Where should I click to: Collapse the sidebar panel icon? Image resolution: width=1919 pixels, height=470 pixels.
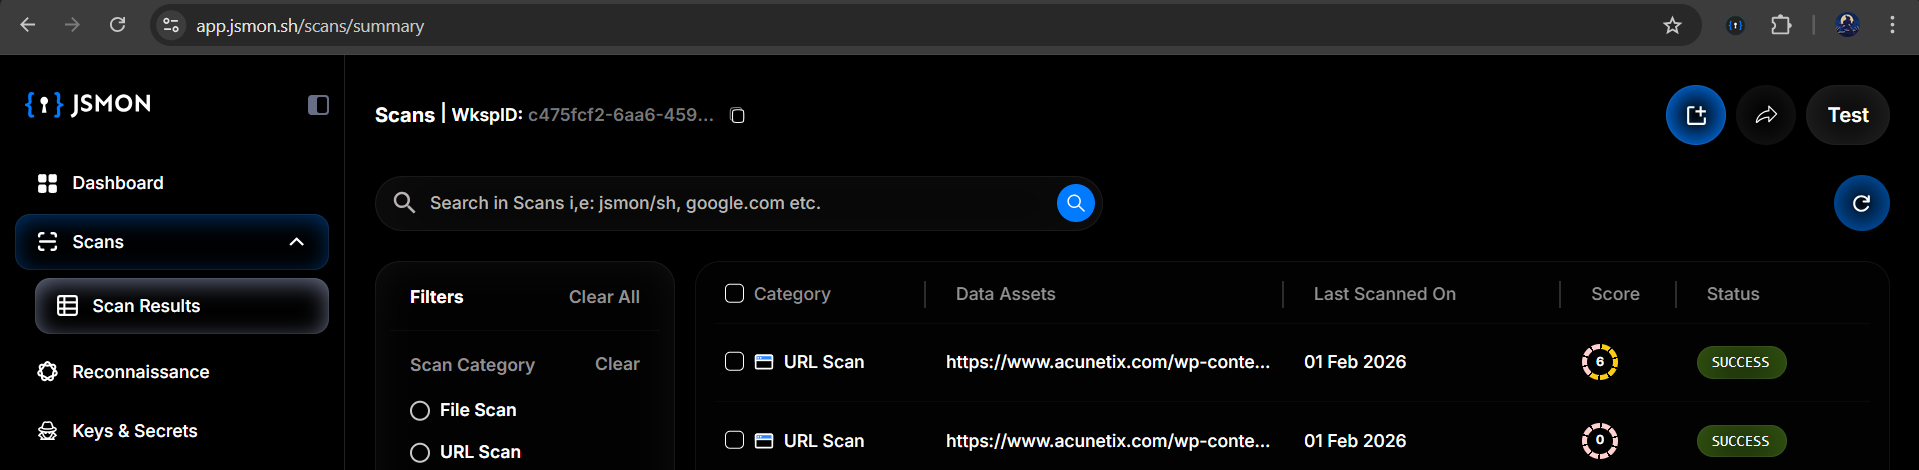[x=318, y=105]
